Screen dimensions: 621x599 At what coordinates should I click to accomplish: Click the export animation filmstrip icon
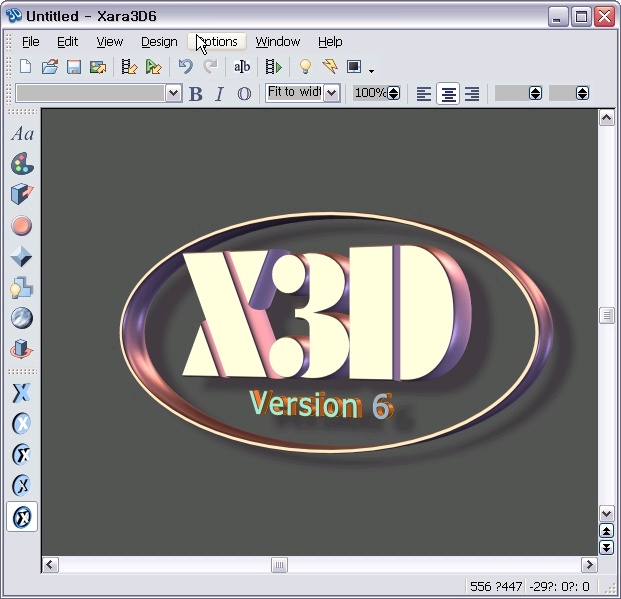pos(129,67)
